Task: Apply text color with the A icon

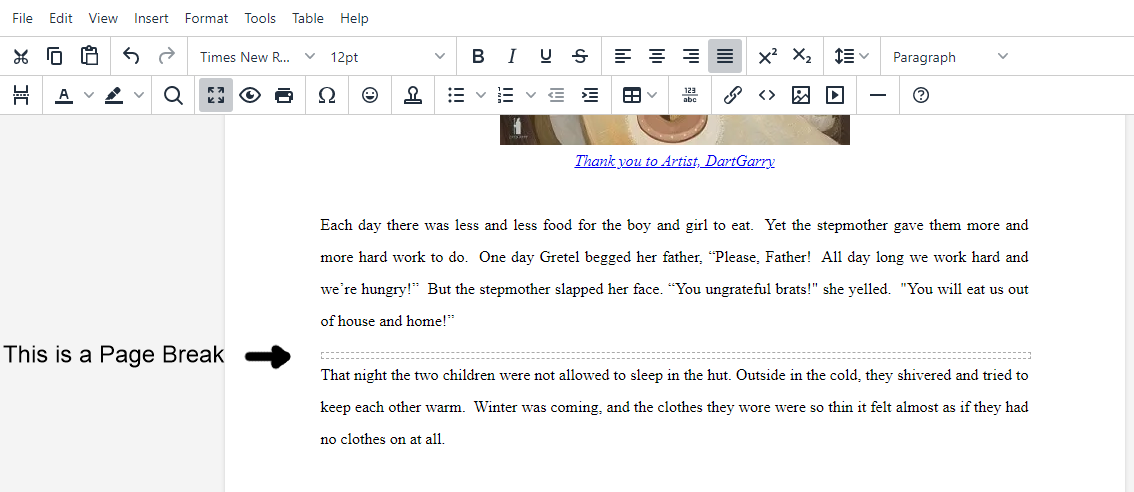Action: click(64, 95)
